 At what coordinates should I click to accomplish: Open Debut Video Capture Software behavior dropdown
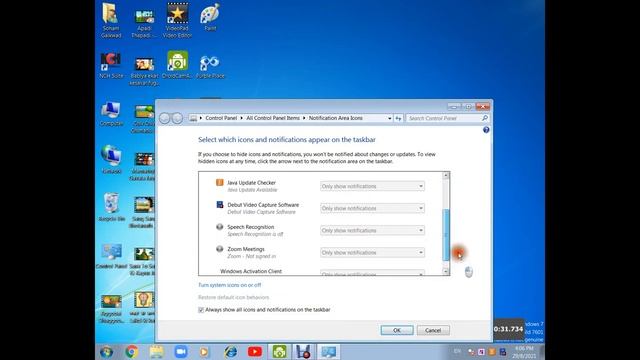click(372, 208)
